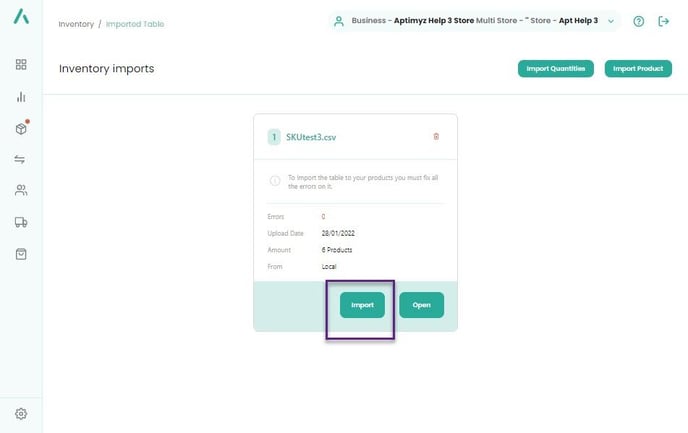Select the inventory box icon
This screenshot has width=688, height=433.
coord(21,129)
